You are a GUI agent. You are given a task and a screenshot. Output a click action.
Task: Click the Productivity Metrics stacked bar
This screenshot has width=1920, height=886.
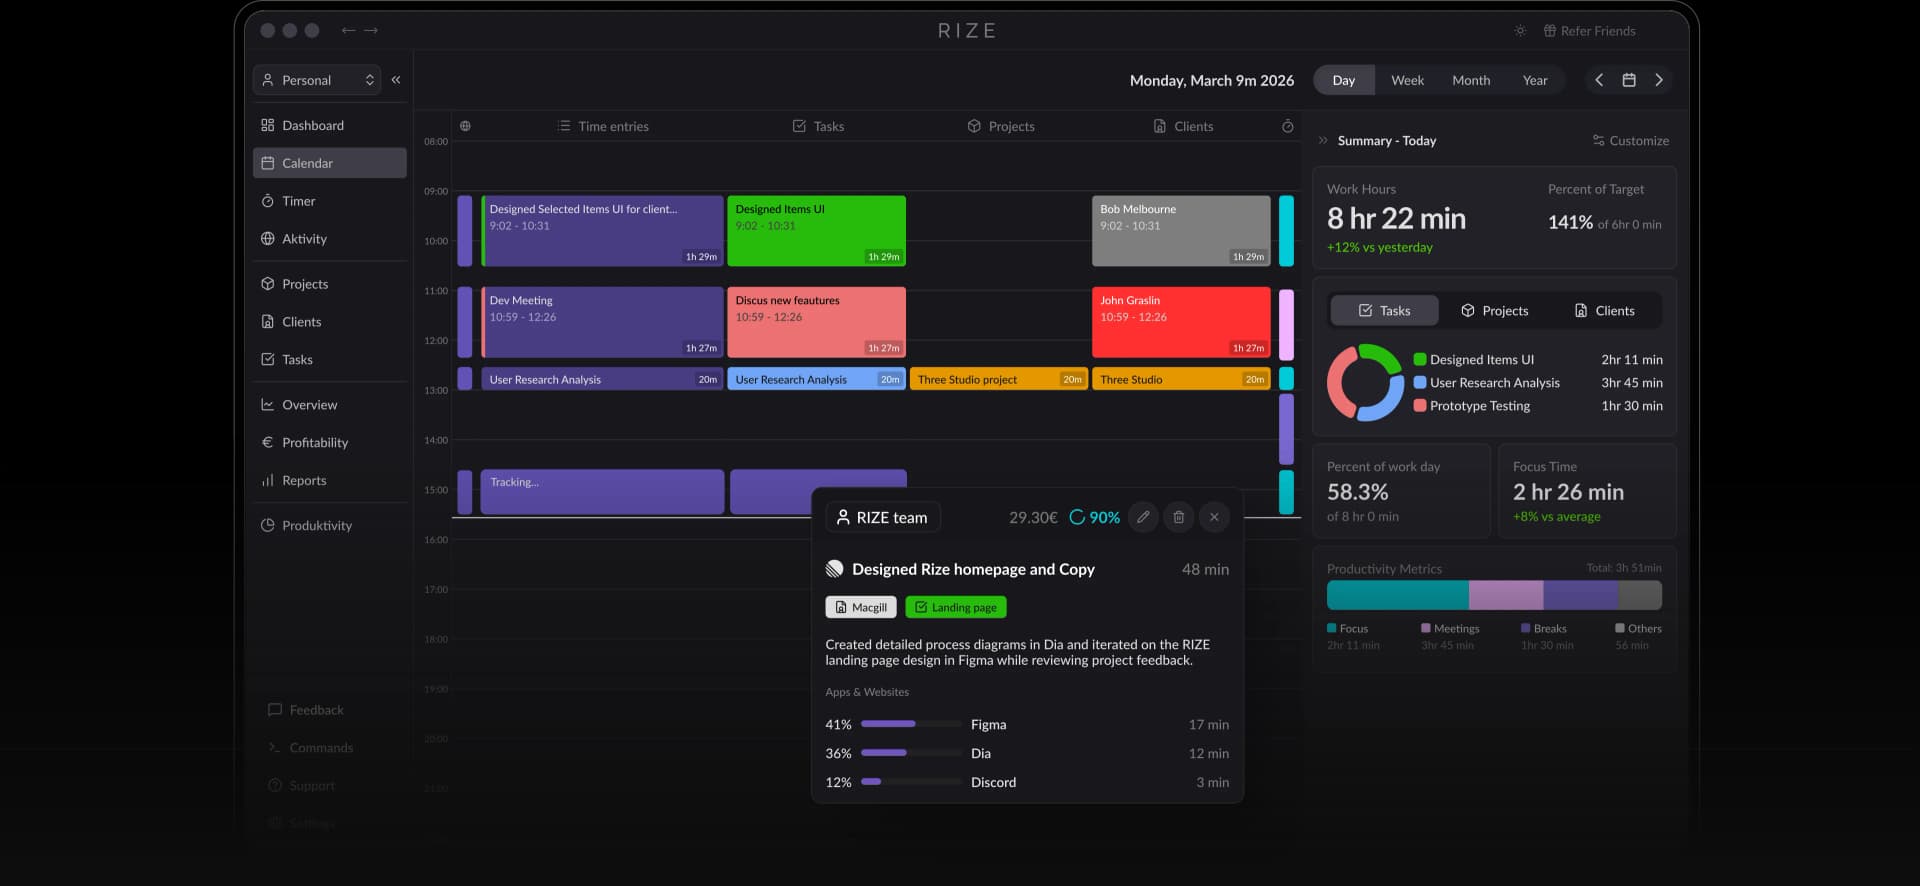(1494, 595)
